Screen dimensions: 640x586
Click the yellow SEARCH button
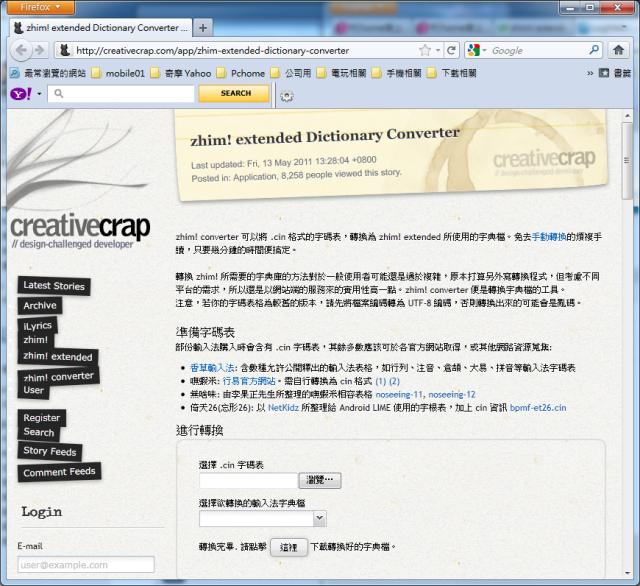[234, 93]
